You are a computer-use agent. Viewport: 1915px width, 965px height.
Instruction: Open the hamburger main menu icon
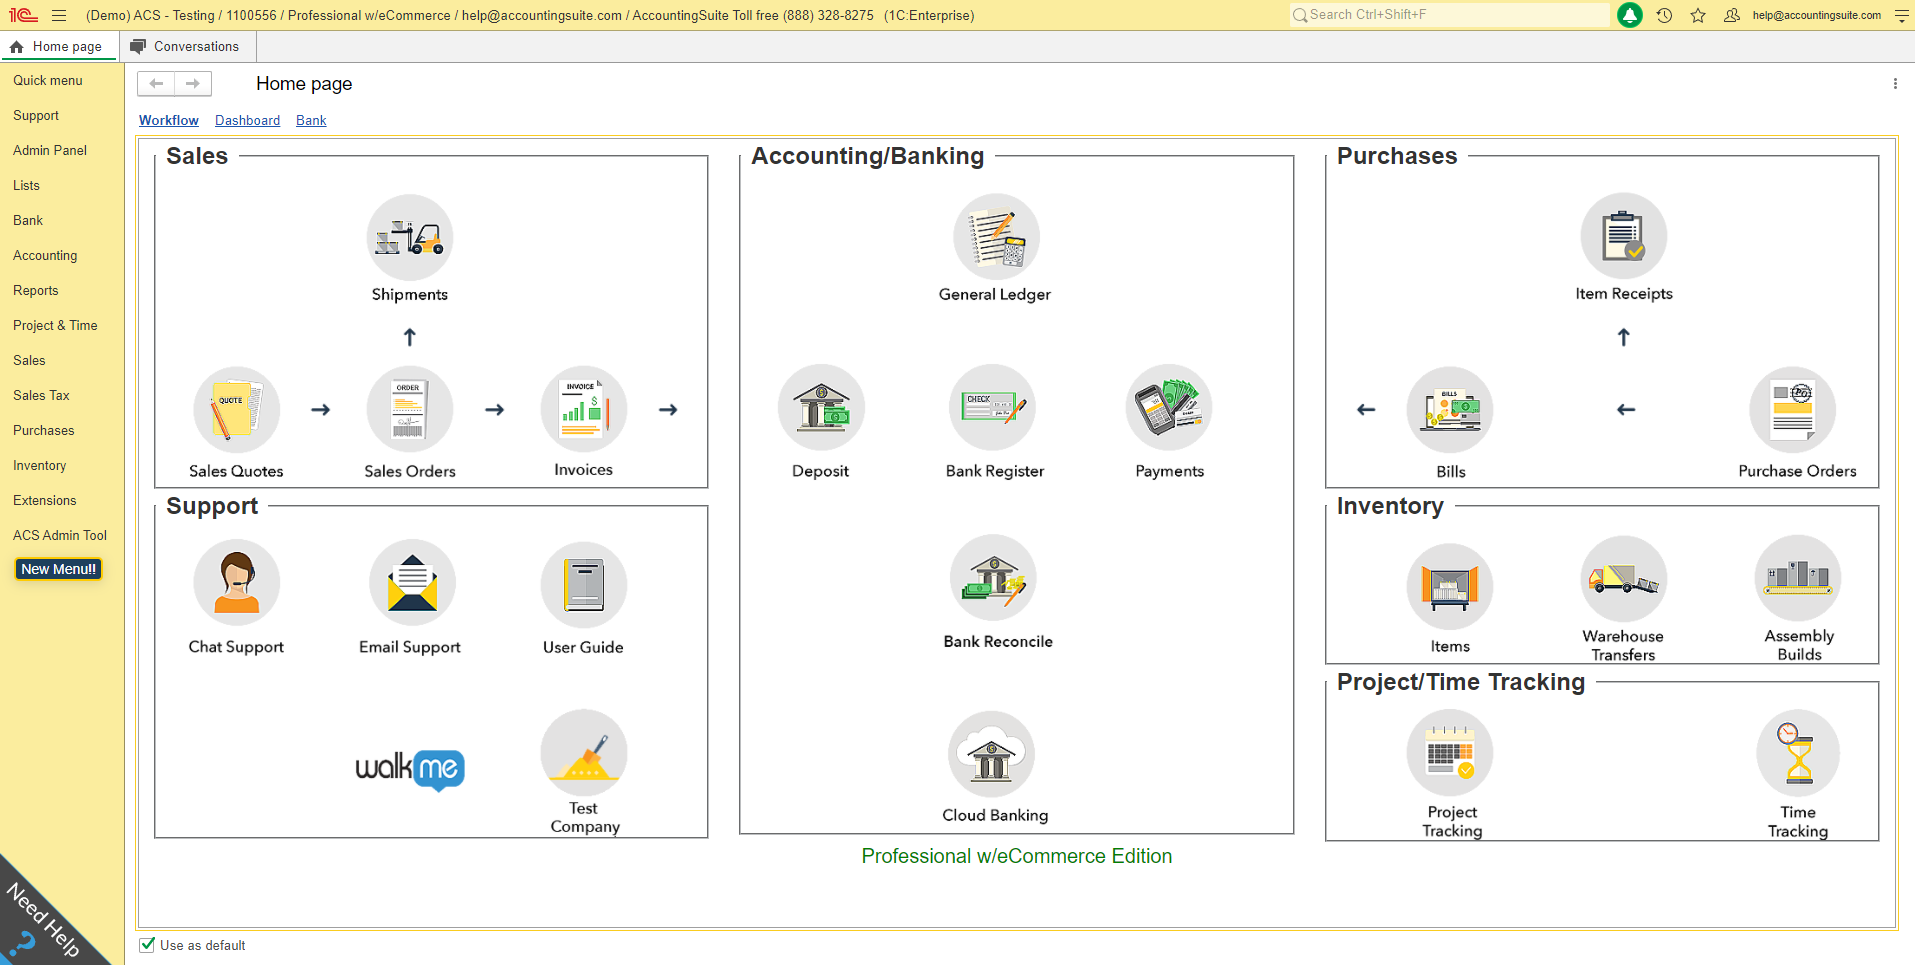(x=59, y=15)
